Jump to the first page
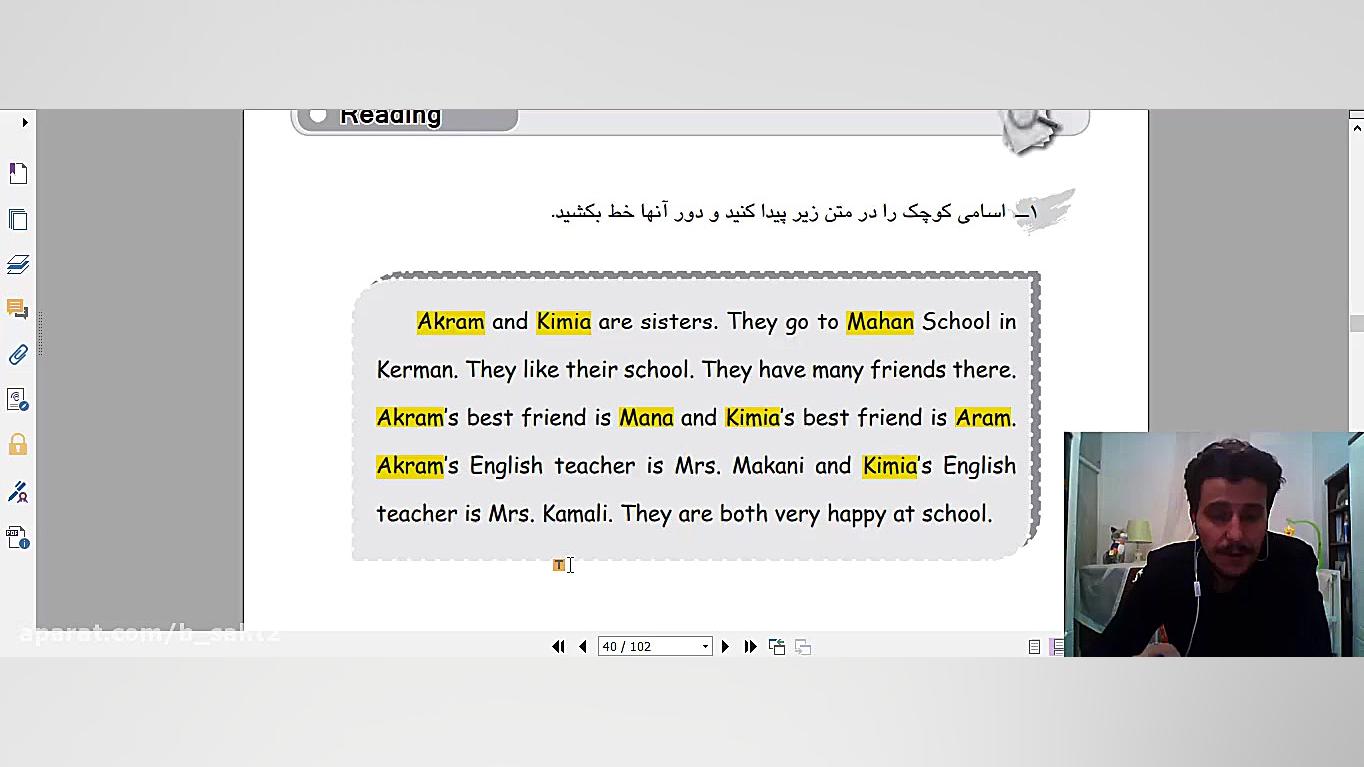The image size is (1364, 767). [x=558, y=647]
